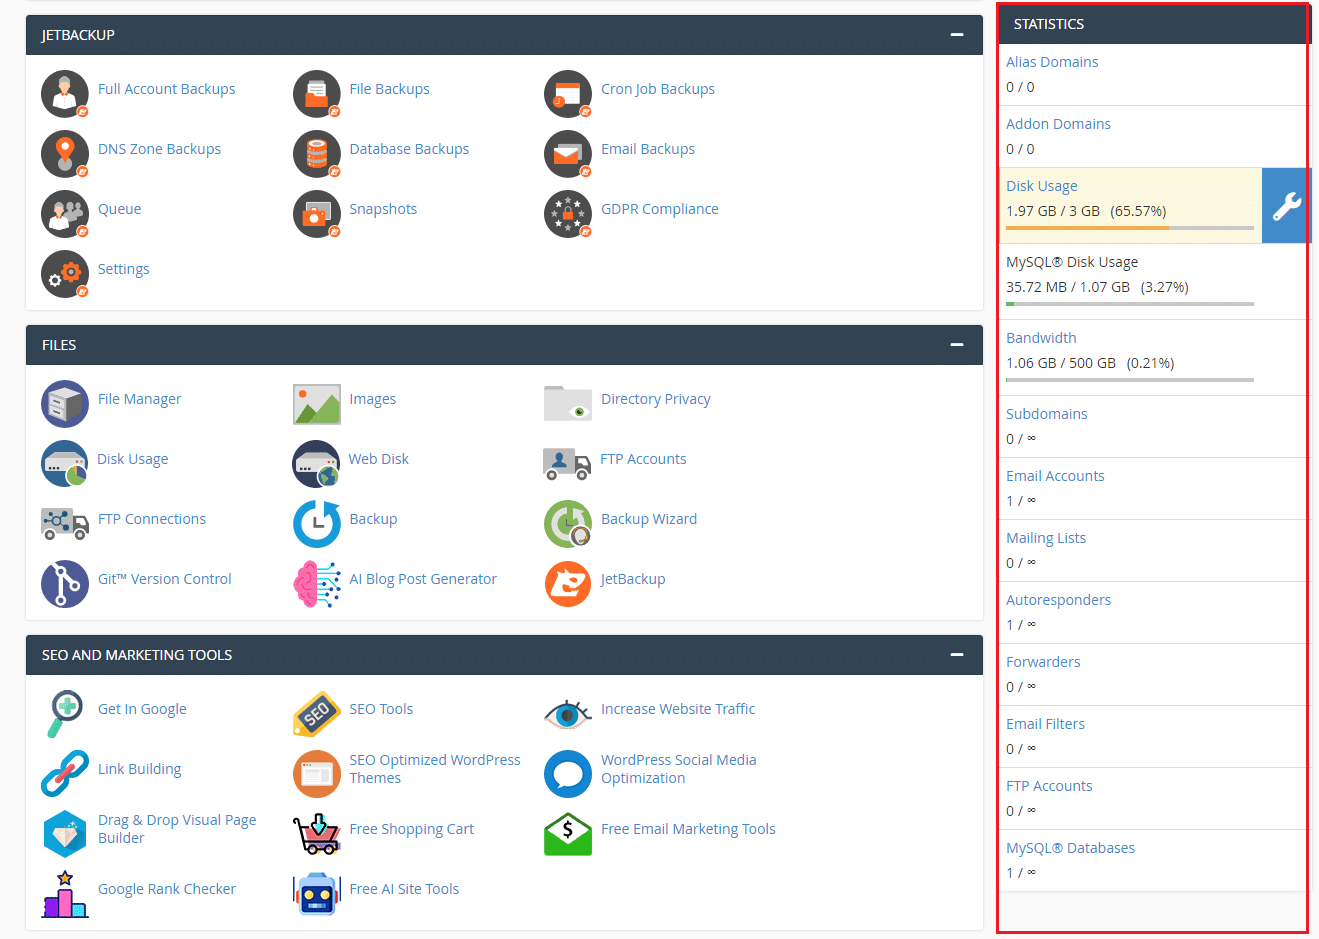Click the Bandwidth statistics link

coord(1041,338)
